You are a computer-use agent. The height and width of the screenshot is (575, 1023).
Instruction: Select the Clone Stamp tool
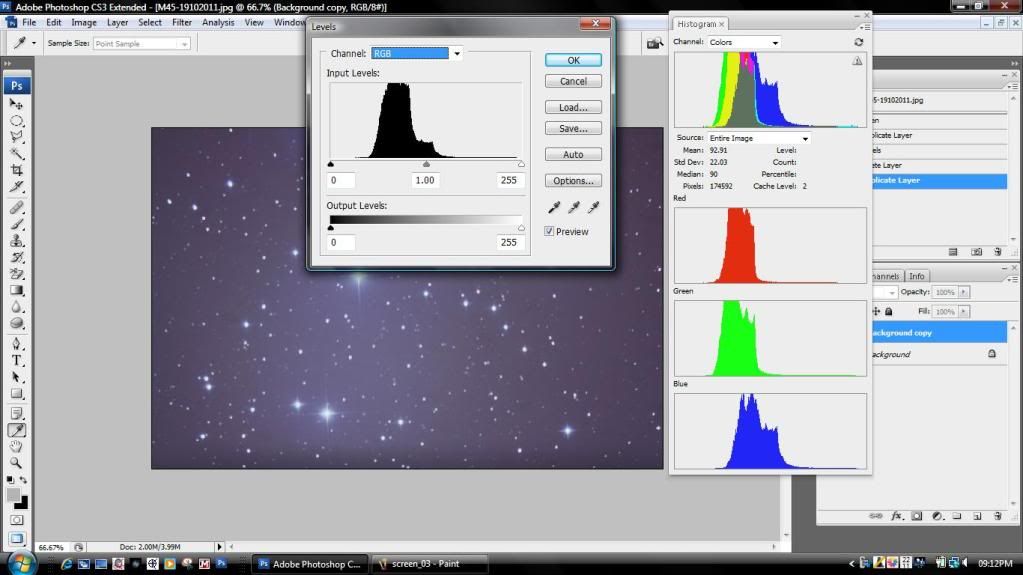16,241
